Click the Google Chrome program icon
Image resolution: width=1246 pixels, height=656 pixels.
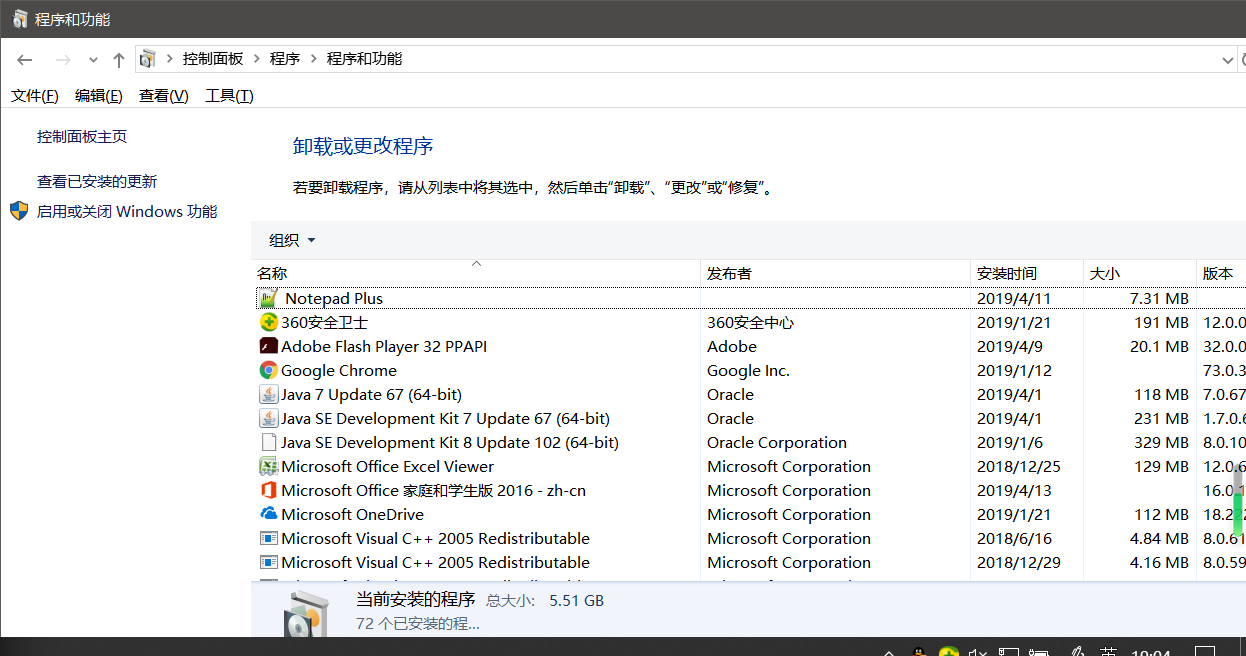coord(268,370)
